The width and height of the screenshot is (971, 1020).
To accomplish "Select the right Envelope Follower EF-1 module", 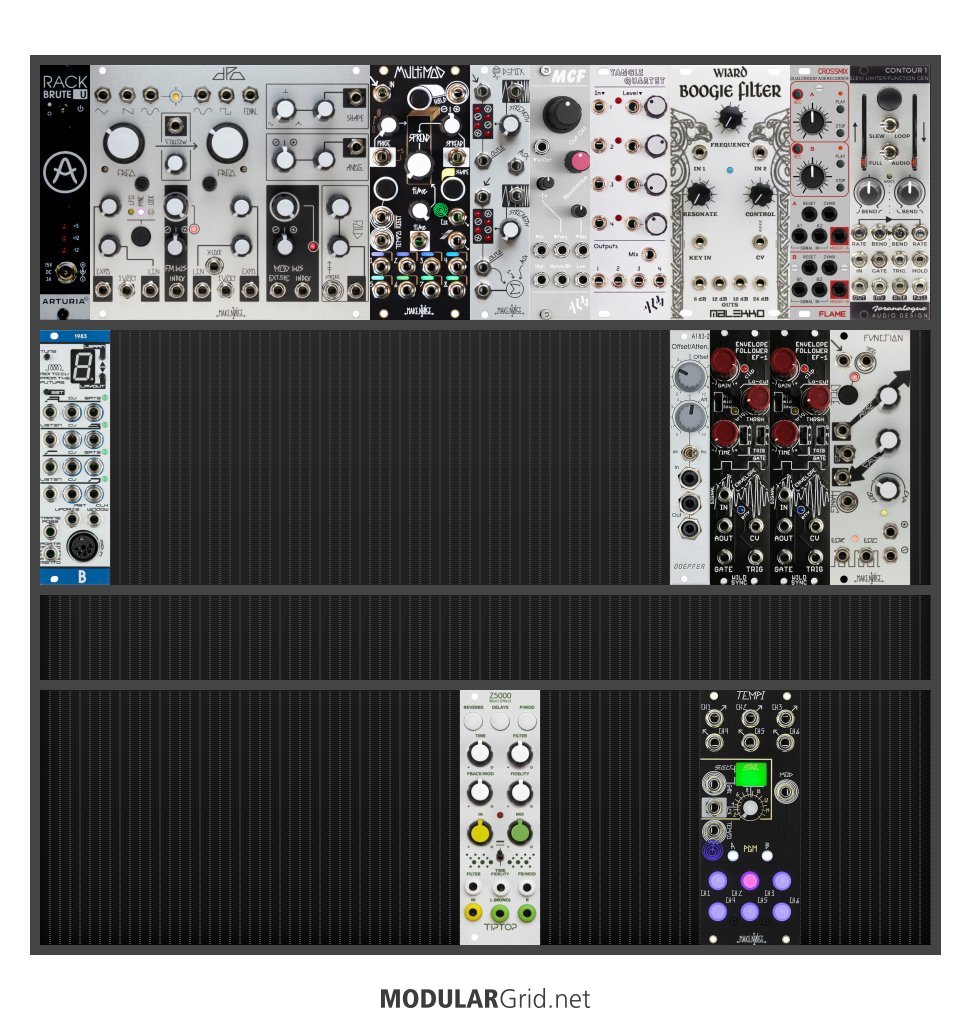I will (800, 457).
